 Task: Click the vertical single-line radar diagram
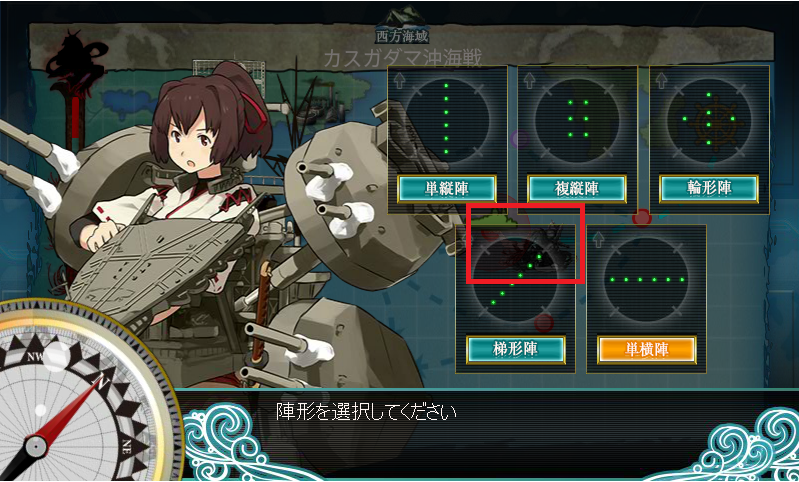[447, 120]
